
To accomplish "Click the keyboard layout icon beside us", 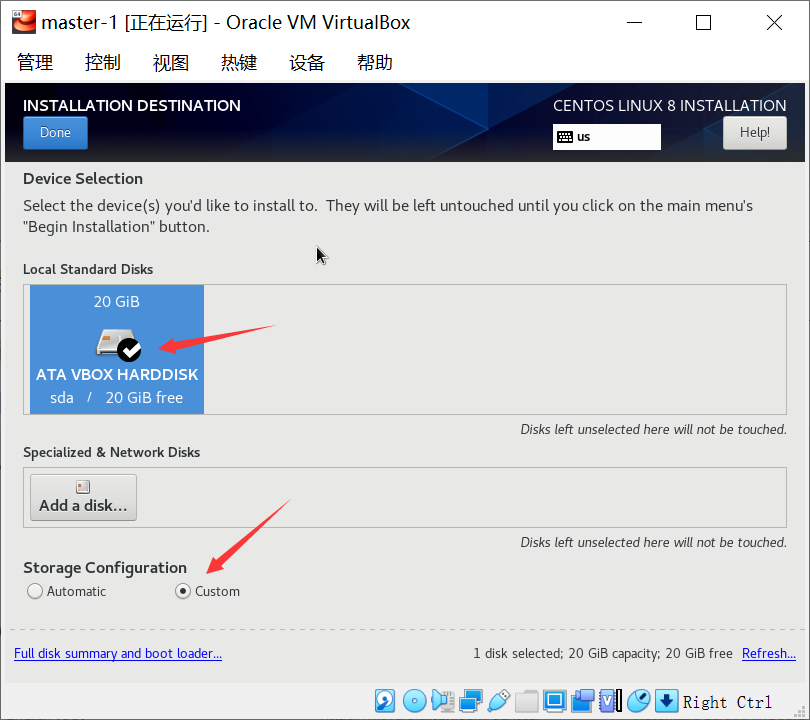I will pos(565,137).
